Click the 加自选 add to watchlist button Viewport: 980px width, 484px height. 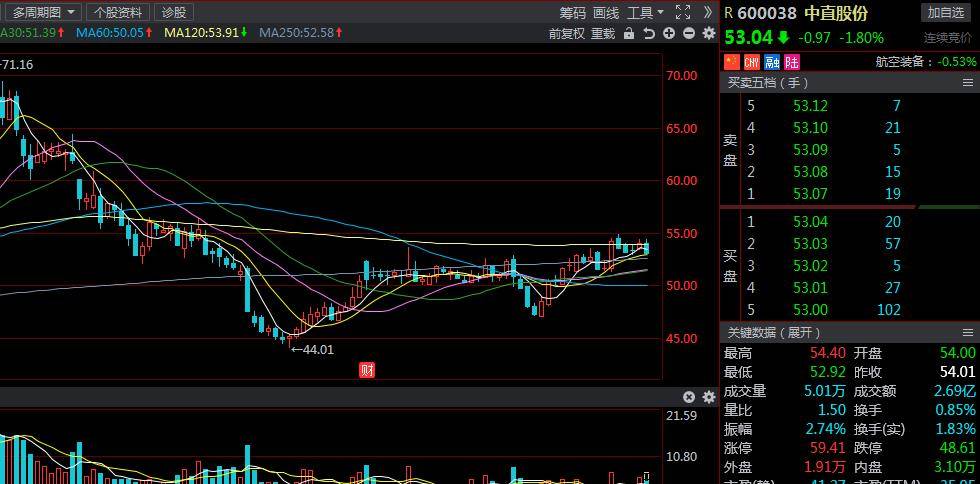coord(945,12)
